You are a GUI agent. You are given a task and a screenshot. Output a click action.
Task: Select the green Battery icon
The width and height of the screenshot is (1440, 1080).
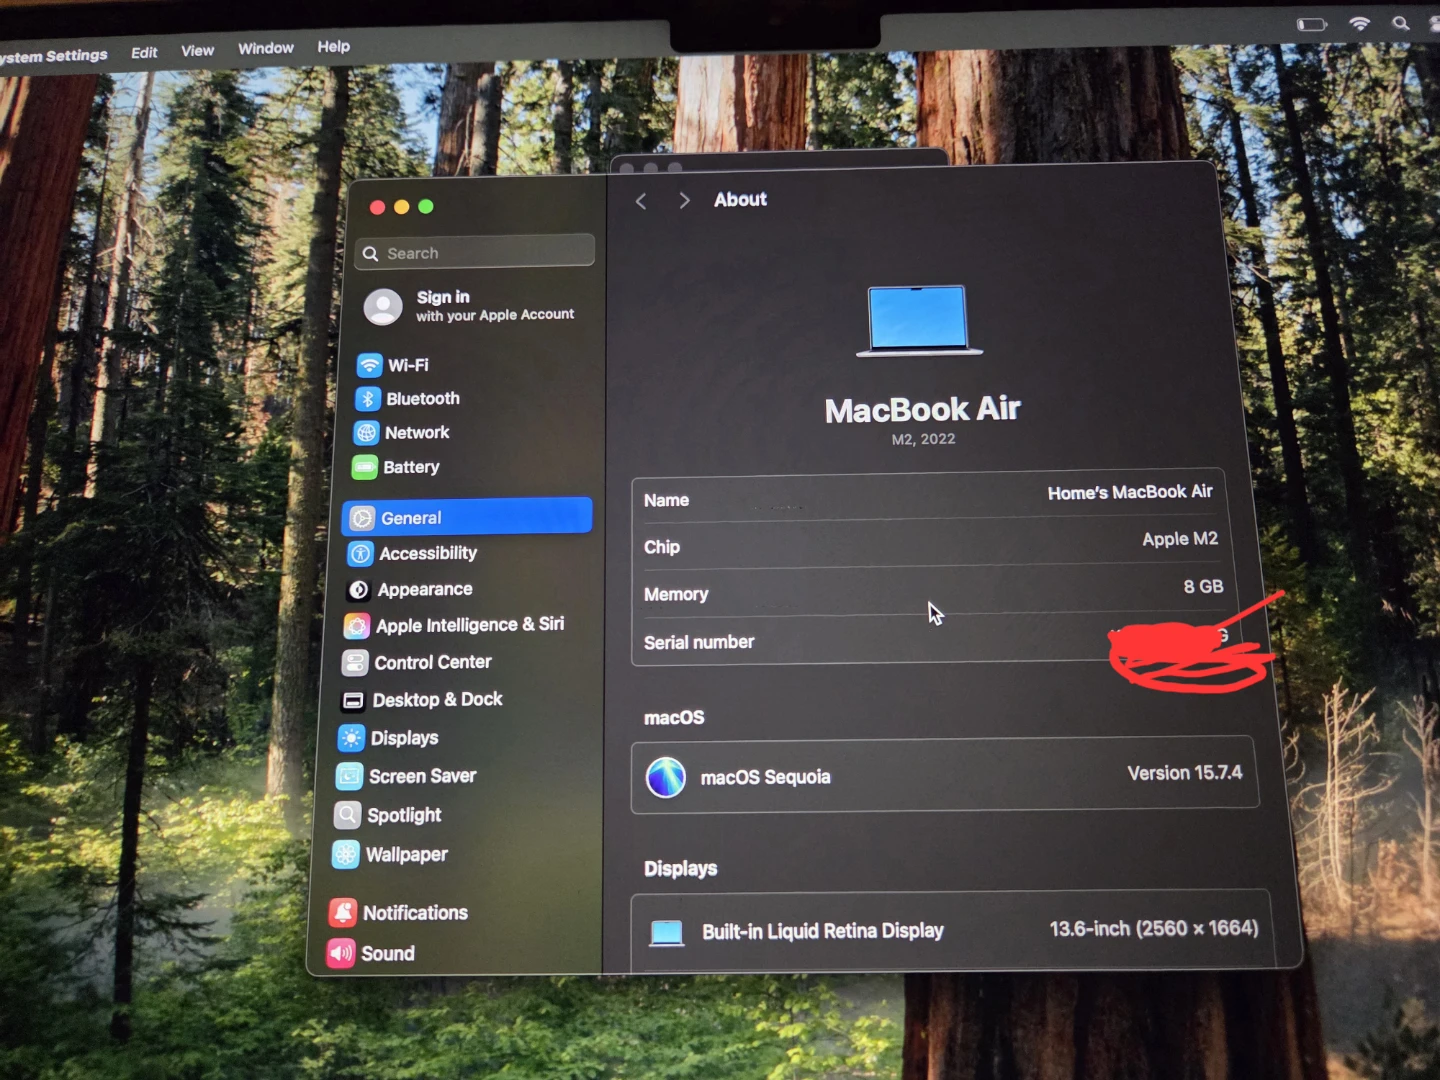[365, 467]
